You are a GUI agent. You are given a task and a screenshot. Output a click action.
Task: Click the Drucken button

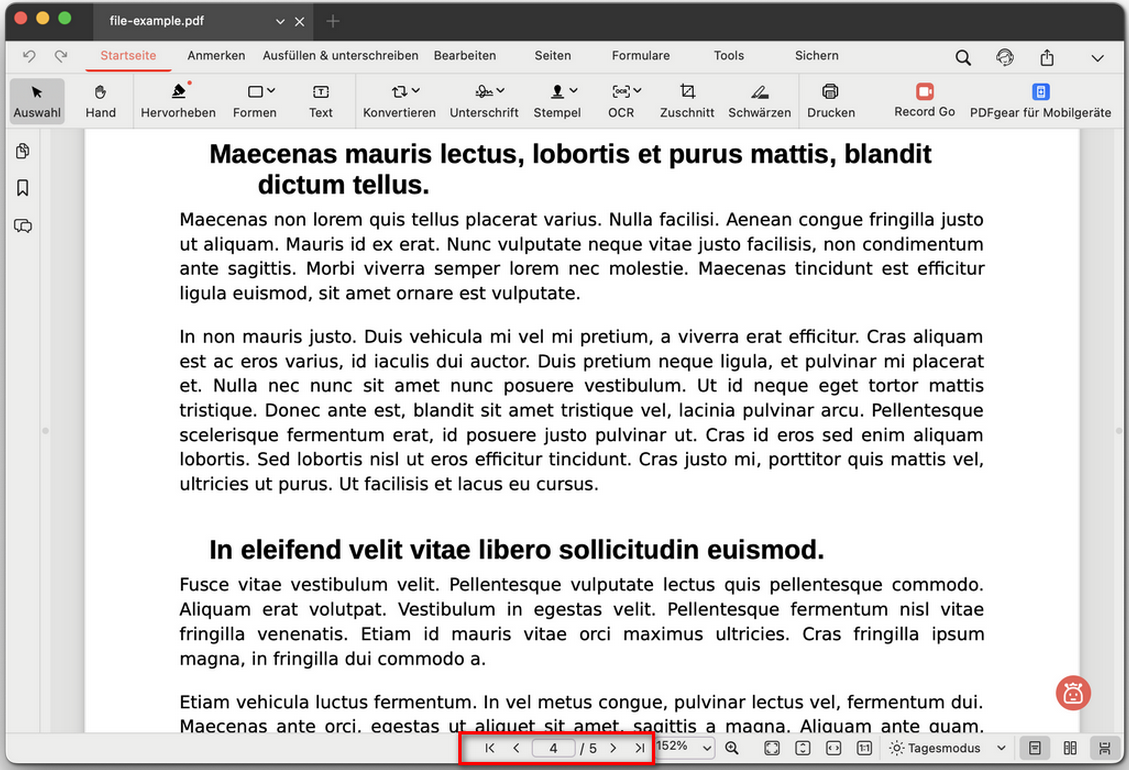(830, 100)
